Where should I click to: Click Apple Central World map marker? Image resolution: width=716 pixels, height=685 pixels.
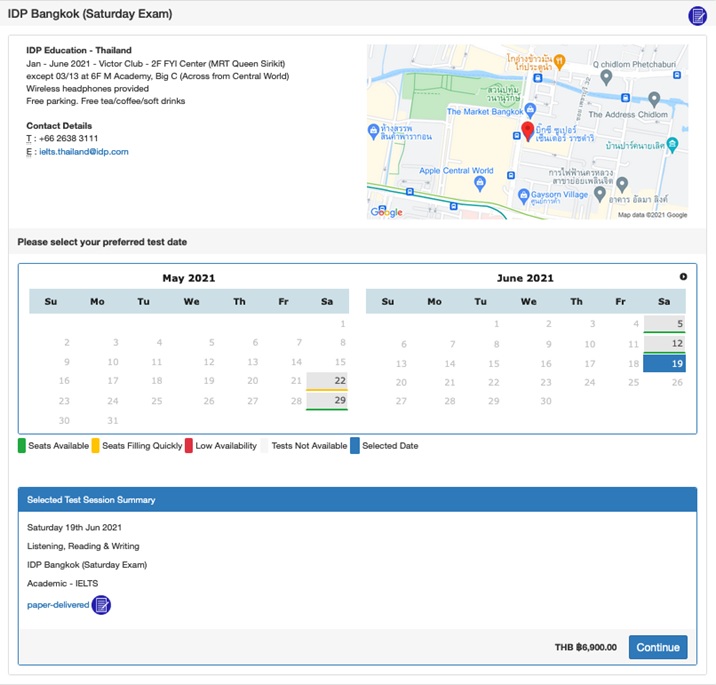[x=479, y=184]
